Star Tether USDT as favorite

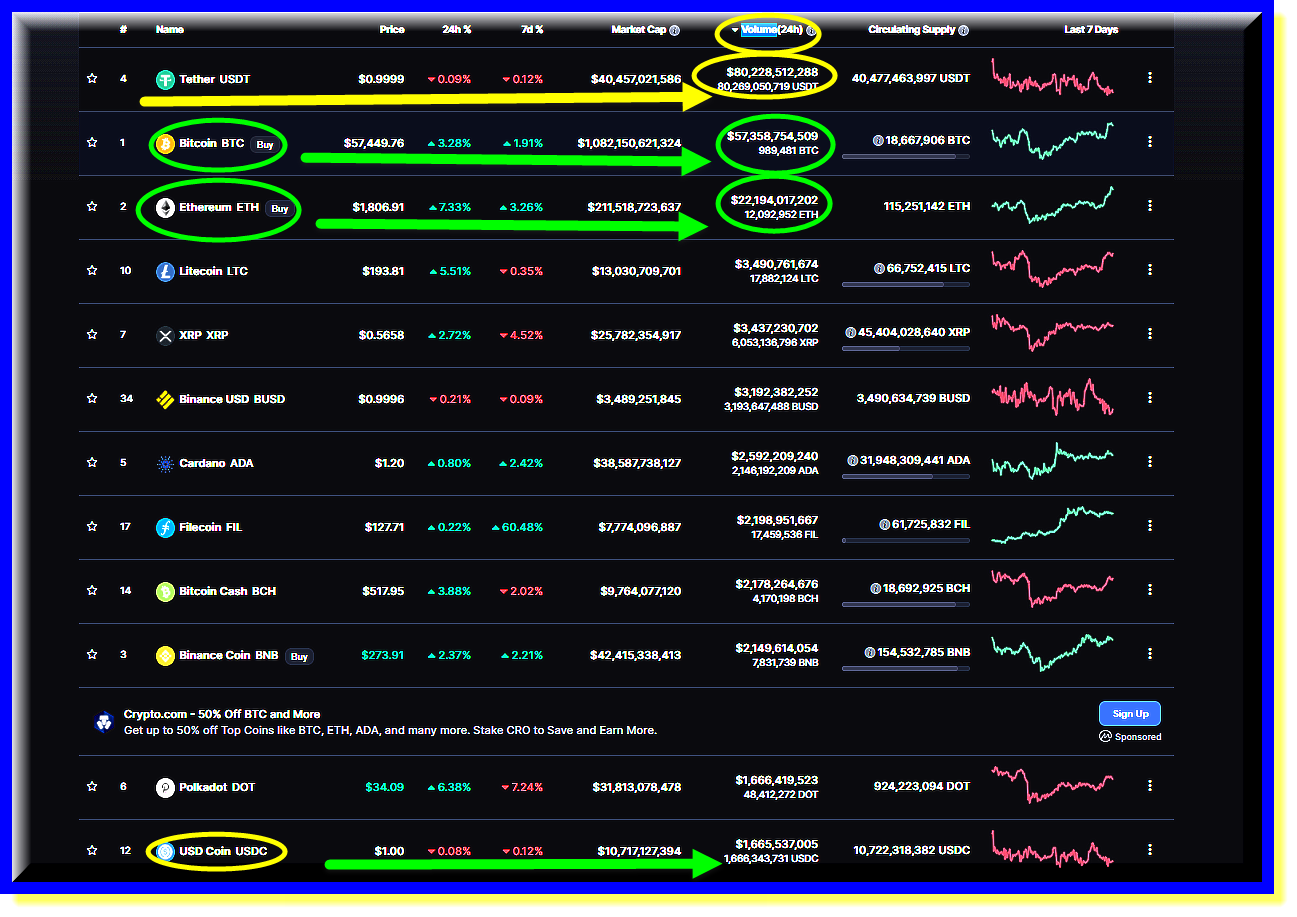coord(92,78)
